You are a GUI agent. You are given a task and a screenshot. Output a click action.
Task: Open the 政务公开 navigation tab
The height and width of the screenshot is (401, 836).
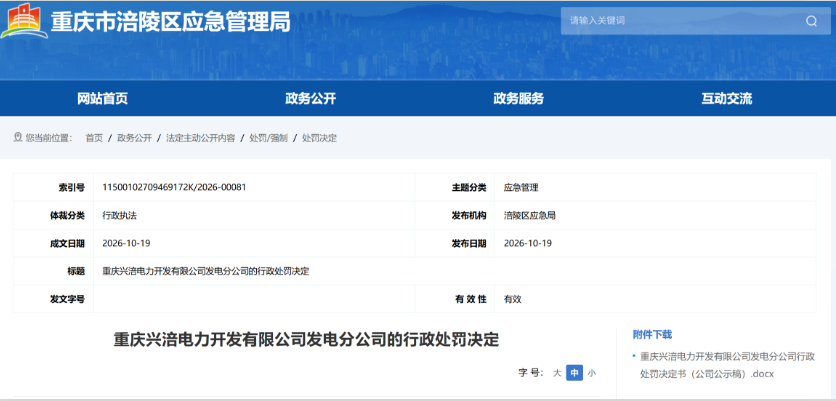tap(310, 98)
